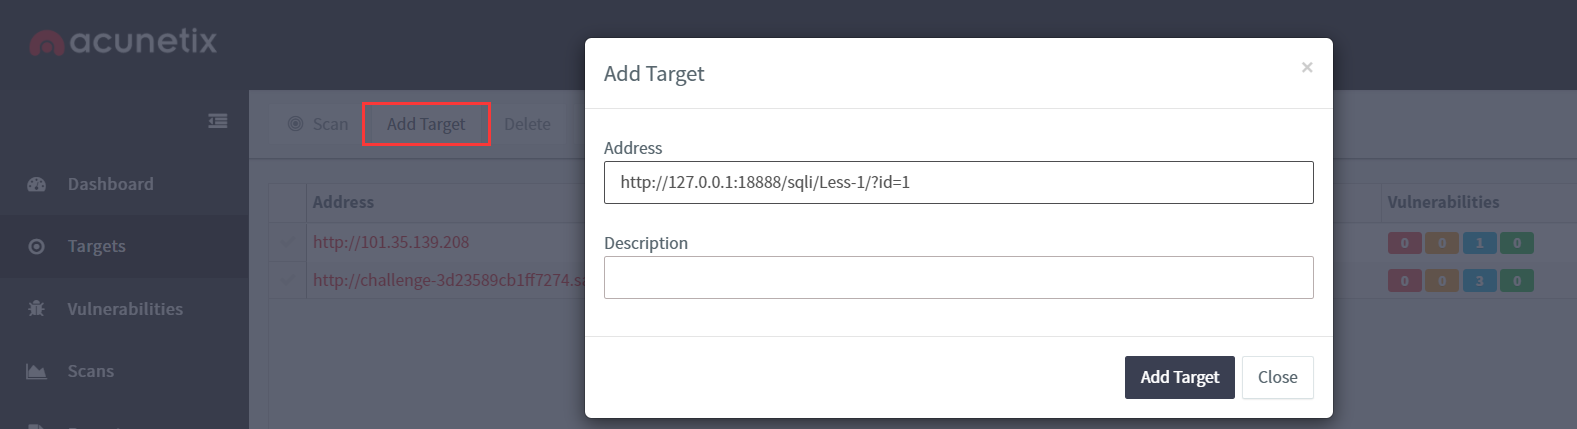
Task: Open the Dashboard menu item
Action: coord(110,184)
